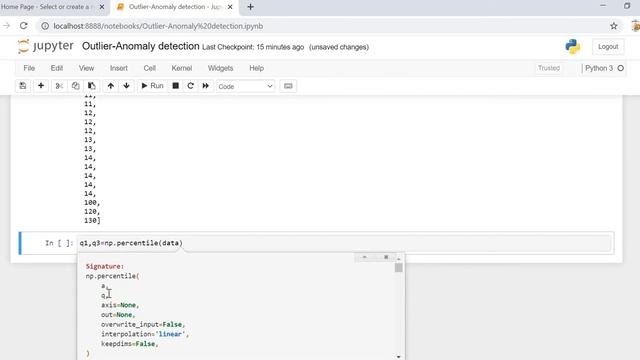The width and height of the screenshot is (640, 360).
Task: Restart and run all fast-forward icon
Action: tap(205, 86)
